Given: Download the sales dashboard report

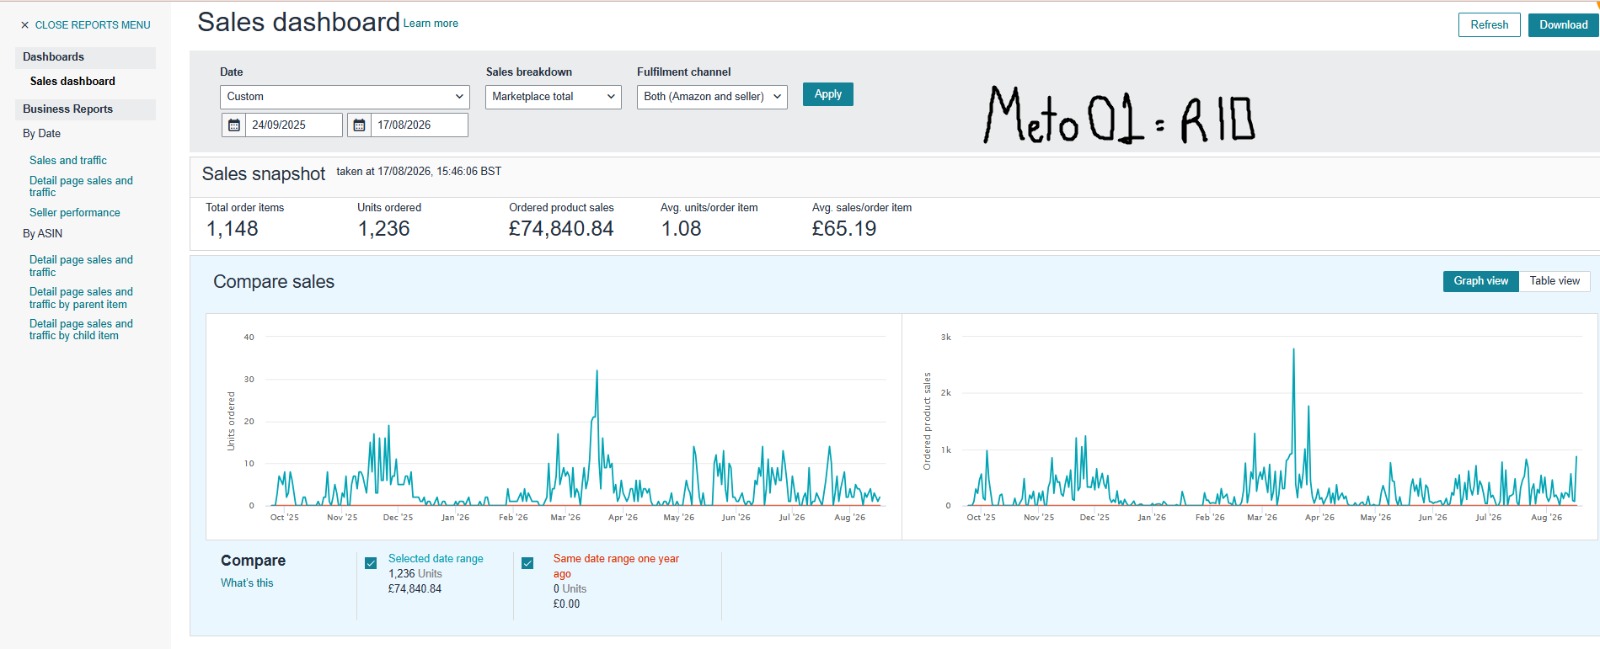Looking at the screenshot, I should [1563, 25].
